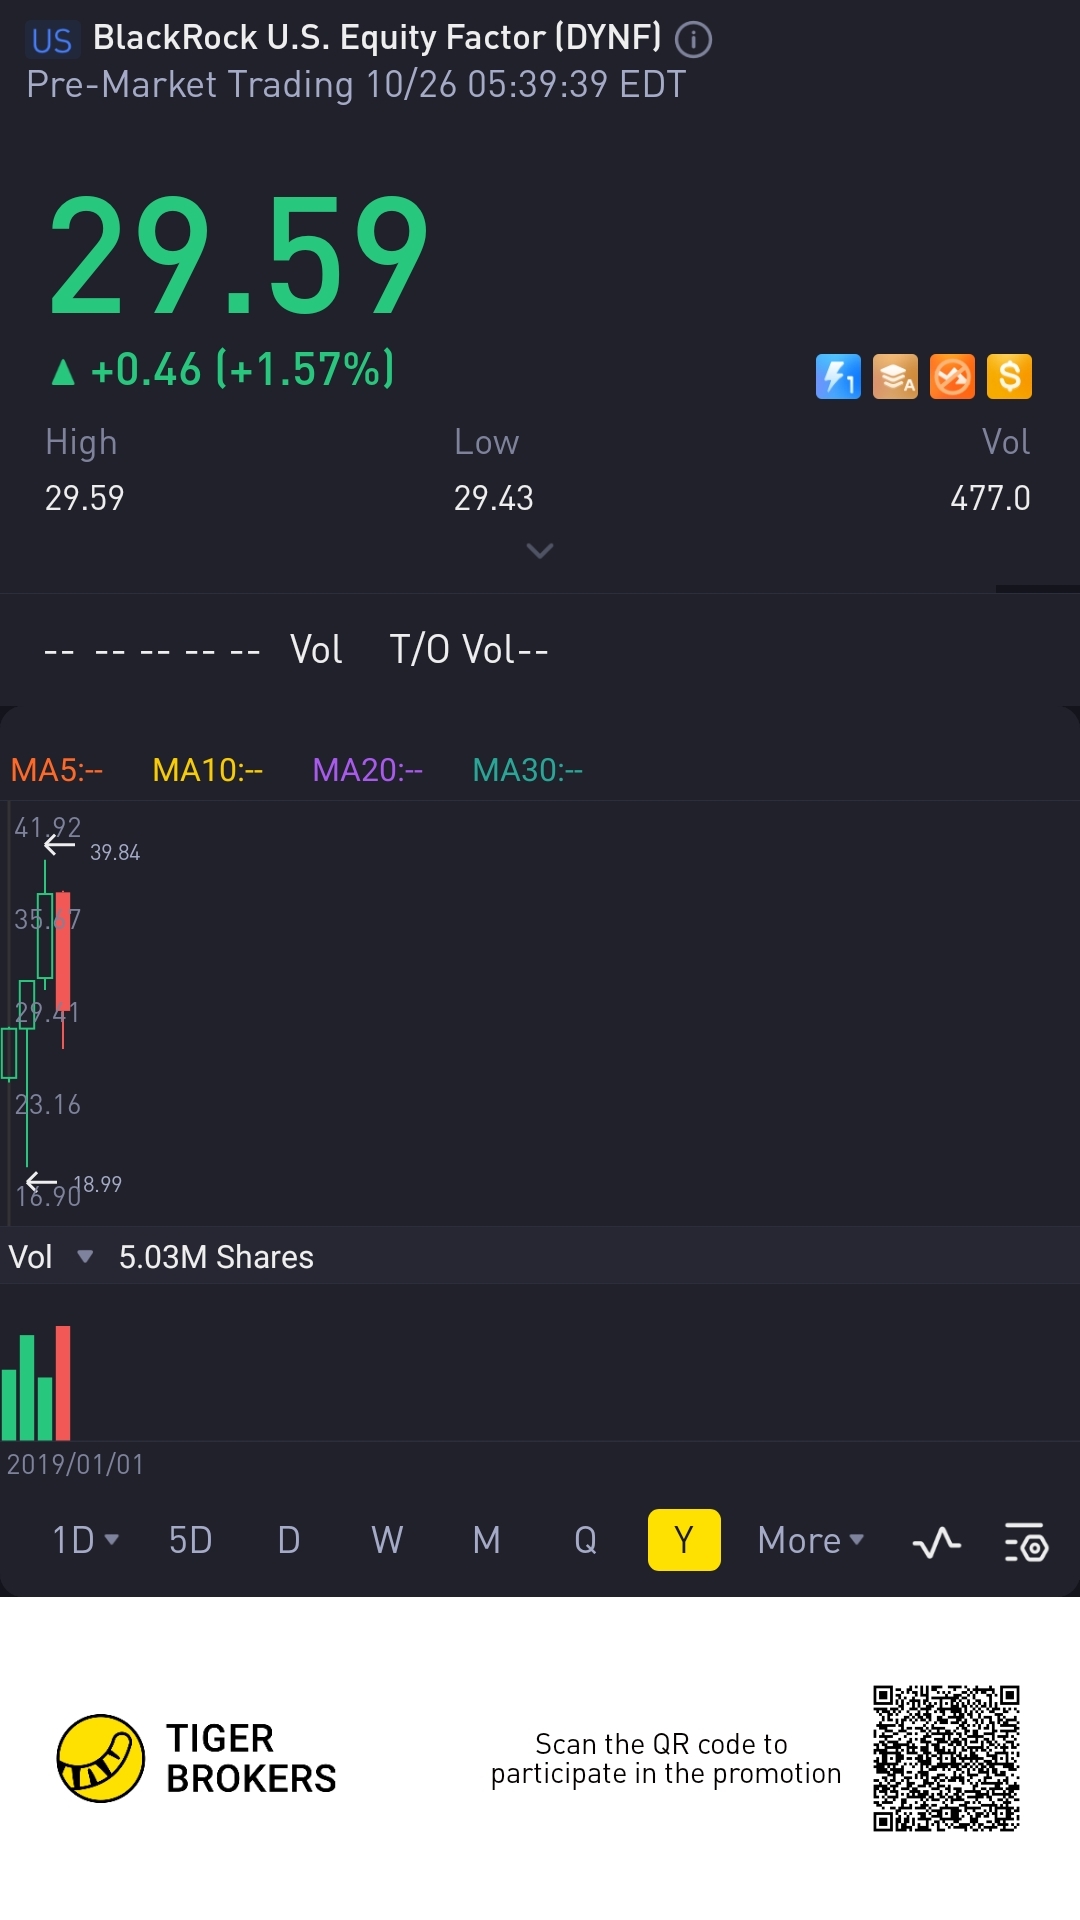Tap the info icon next to DYNF
Screen dimensions: 1080x1920
tap(693, 40)
